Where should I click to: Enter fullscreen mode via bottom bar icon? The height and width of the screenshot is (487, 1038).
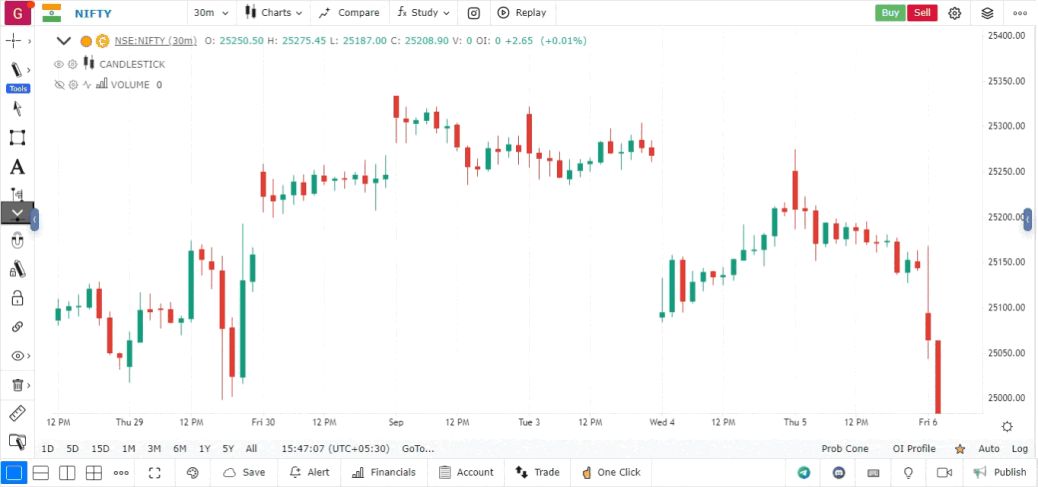tap(154, 472)
